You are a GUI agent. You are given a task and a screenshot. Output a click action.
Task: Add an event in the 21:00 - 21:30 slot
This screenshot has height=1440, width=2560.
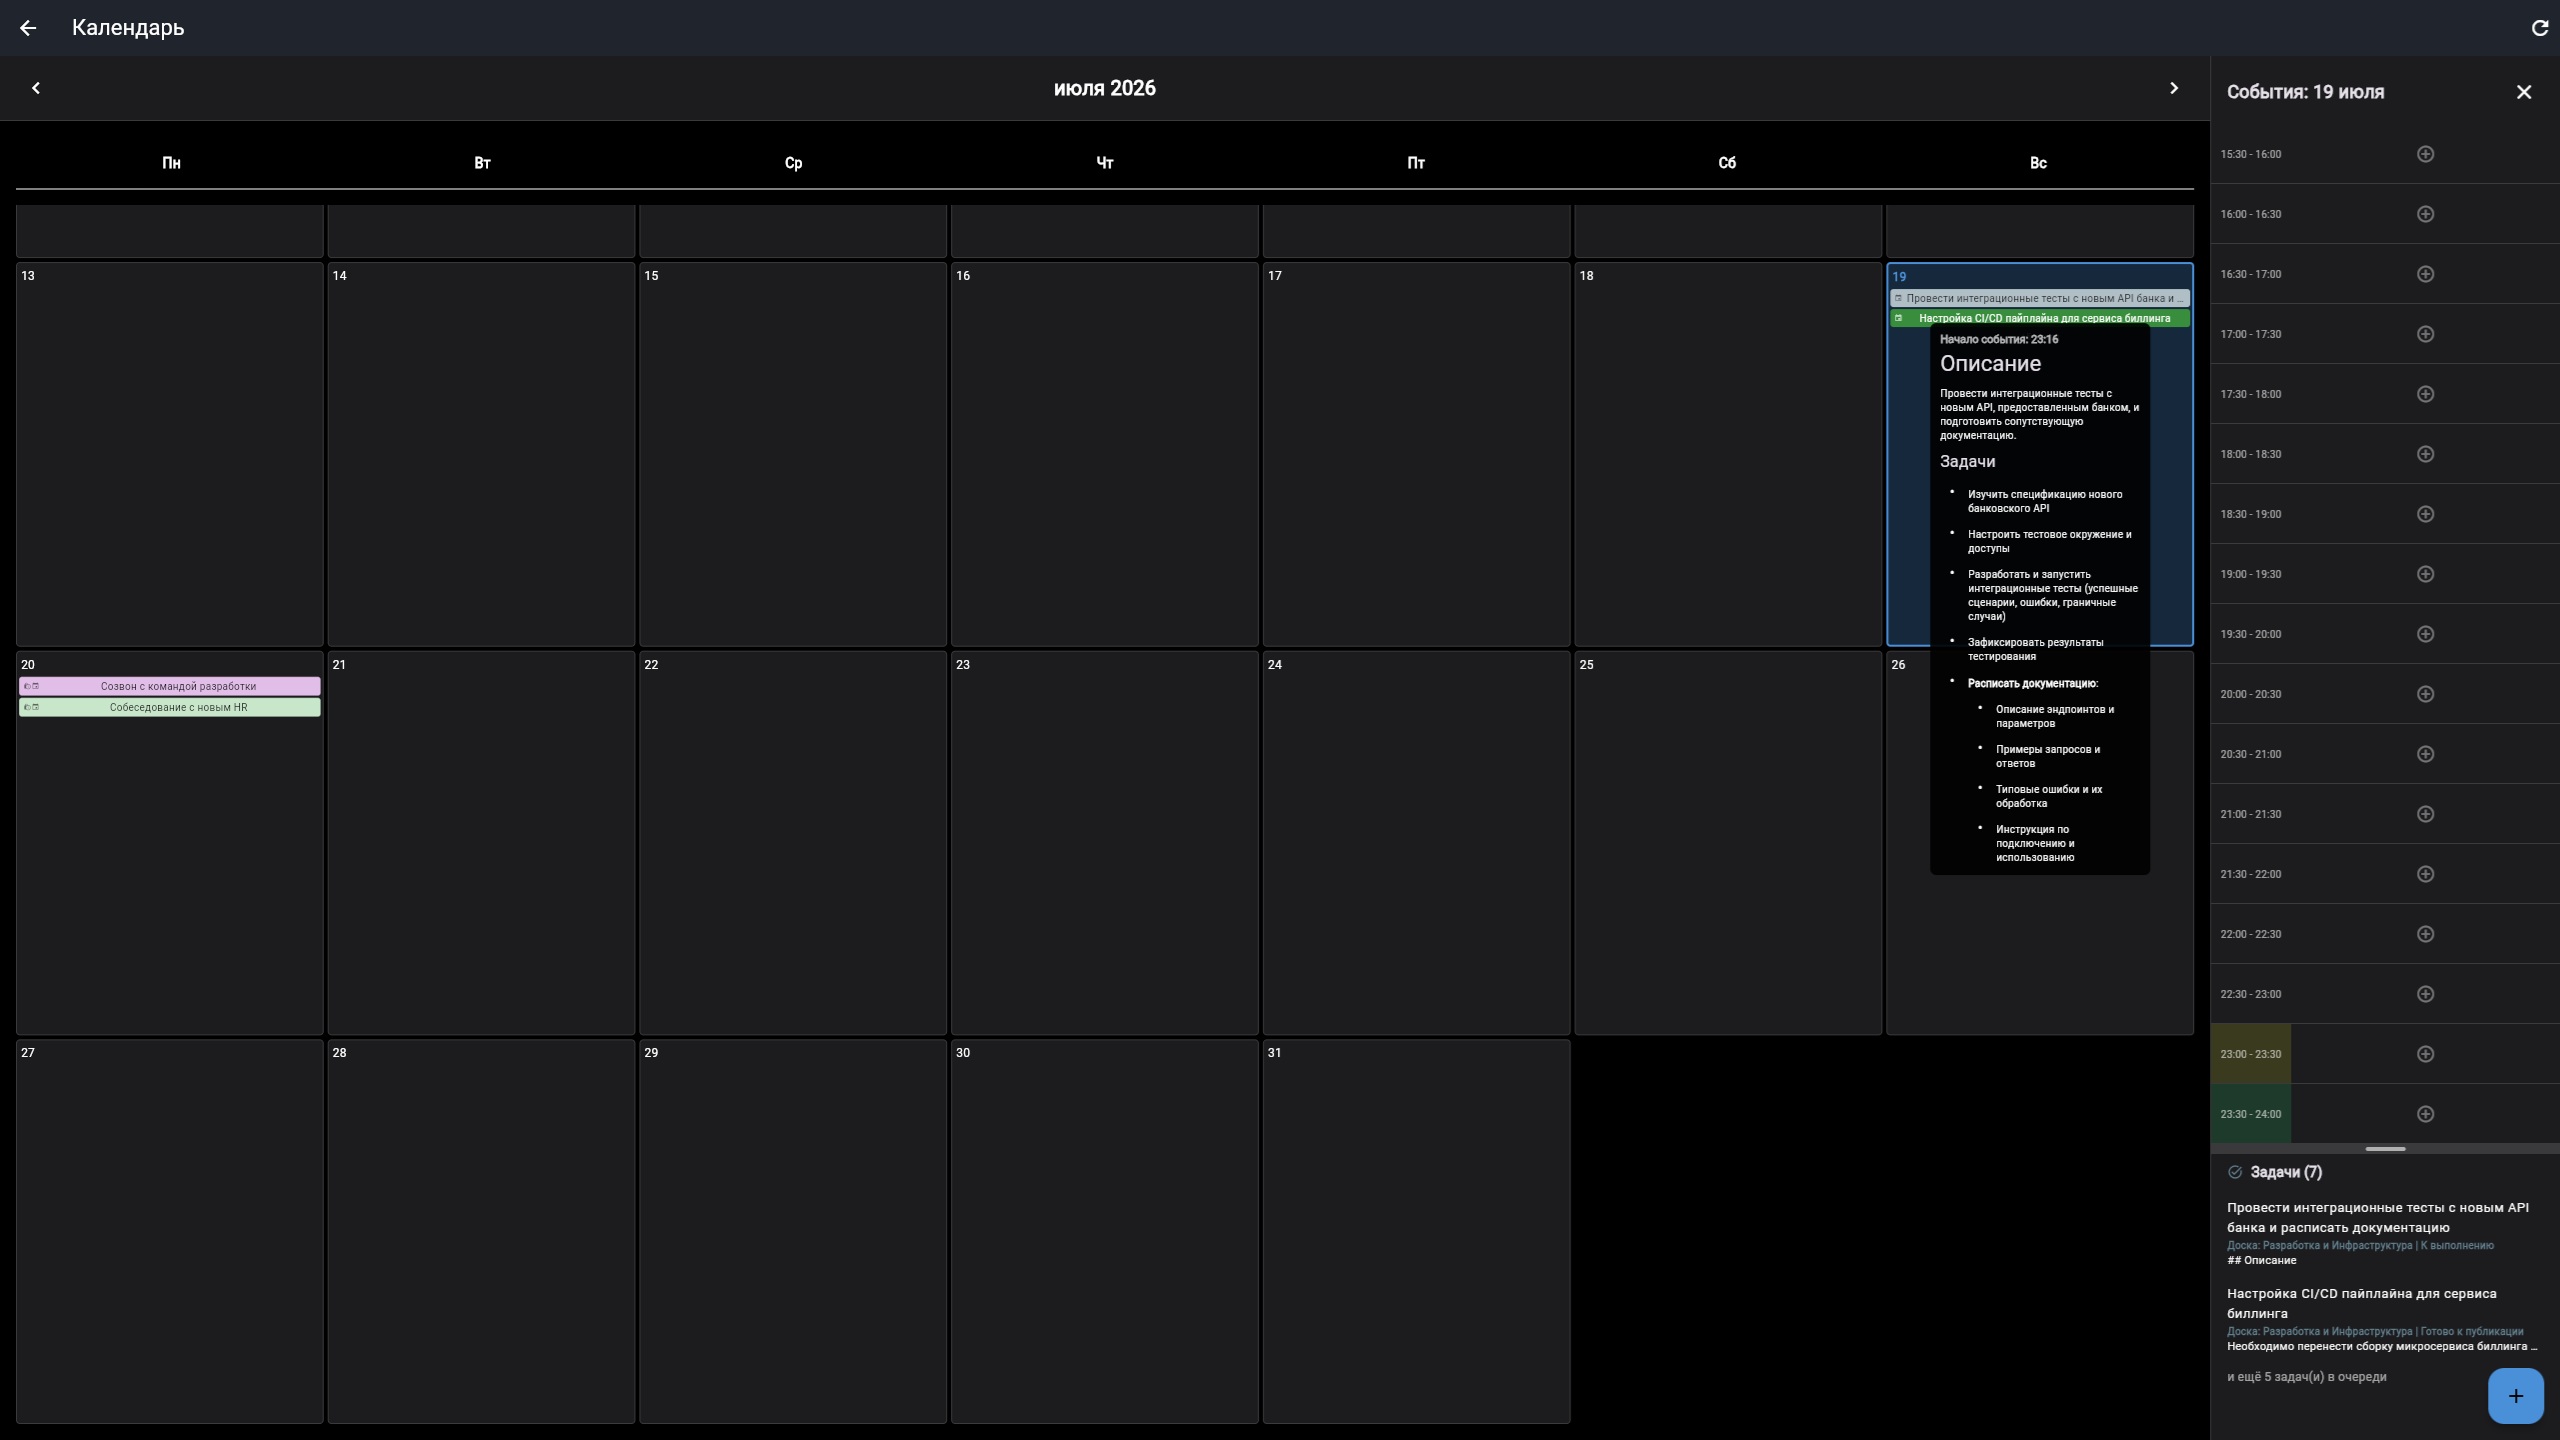[x=2425, y=814]
